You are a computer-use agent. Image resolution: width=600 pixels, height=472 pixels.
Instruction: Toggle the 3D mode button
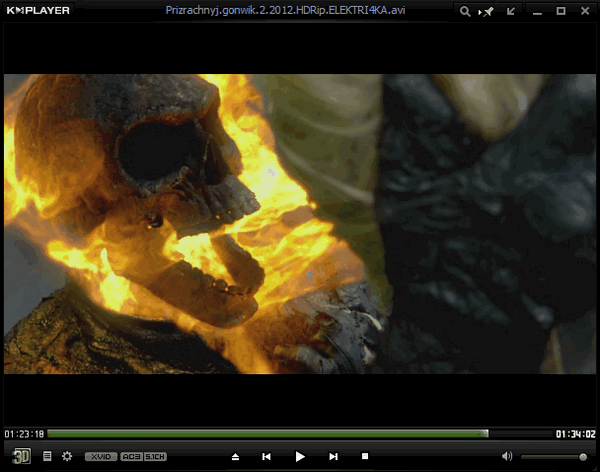pyautogui.click(x=21, y=456)
